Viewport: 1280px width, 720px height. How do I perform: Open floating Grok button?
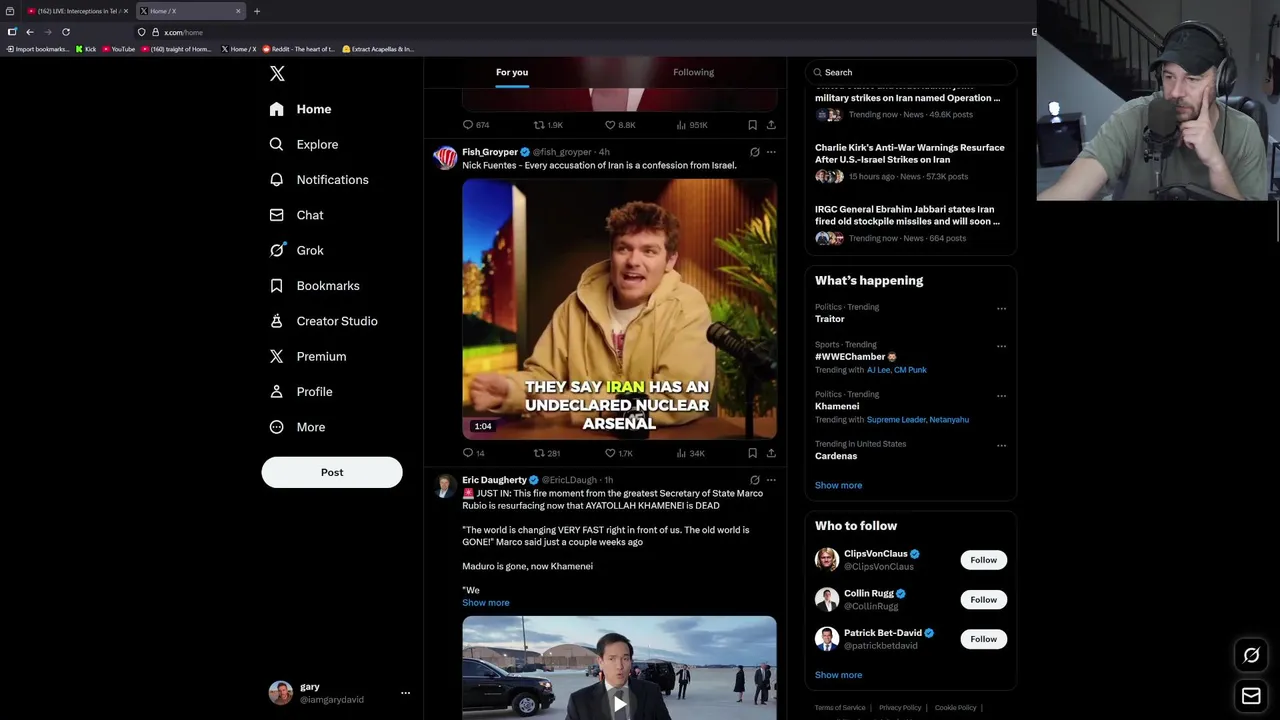point(1251,655)
